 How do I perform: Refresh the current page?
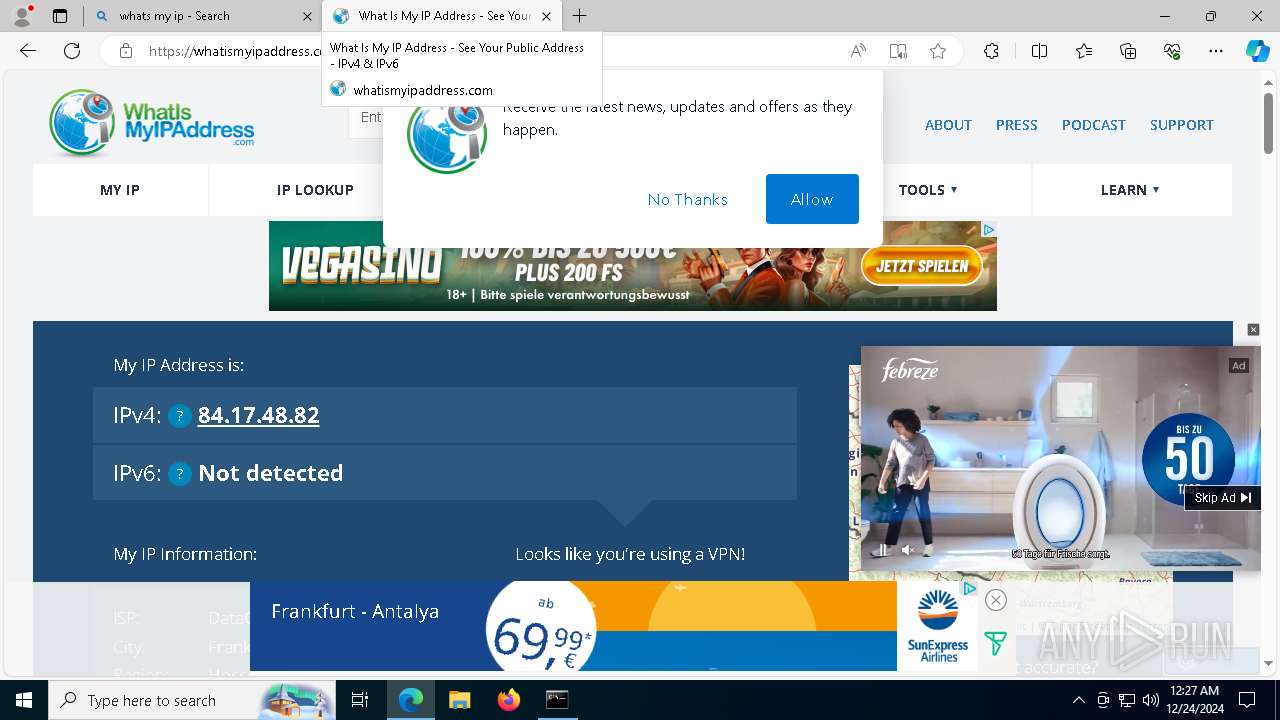click(72, 51)
